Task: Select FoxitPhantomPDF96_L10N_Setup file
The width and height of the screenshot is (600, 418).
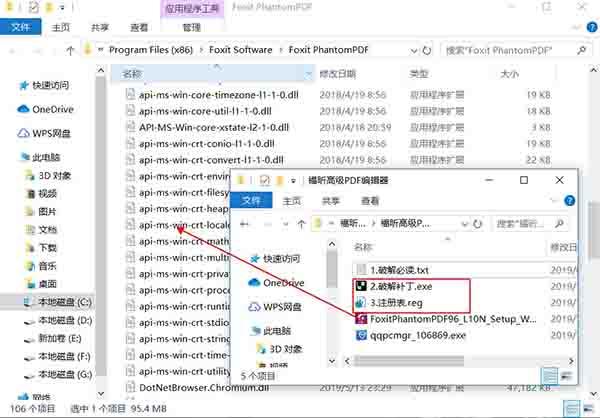Action: pyautogui.click(x=453, y=319)
